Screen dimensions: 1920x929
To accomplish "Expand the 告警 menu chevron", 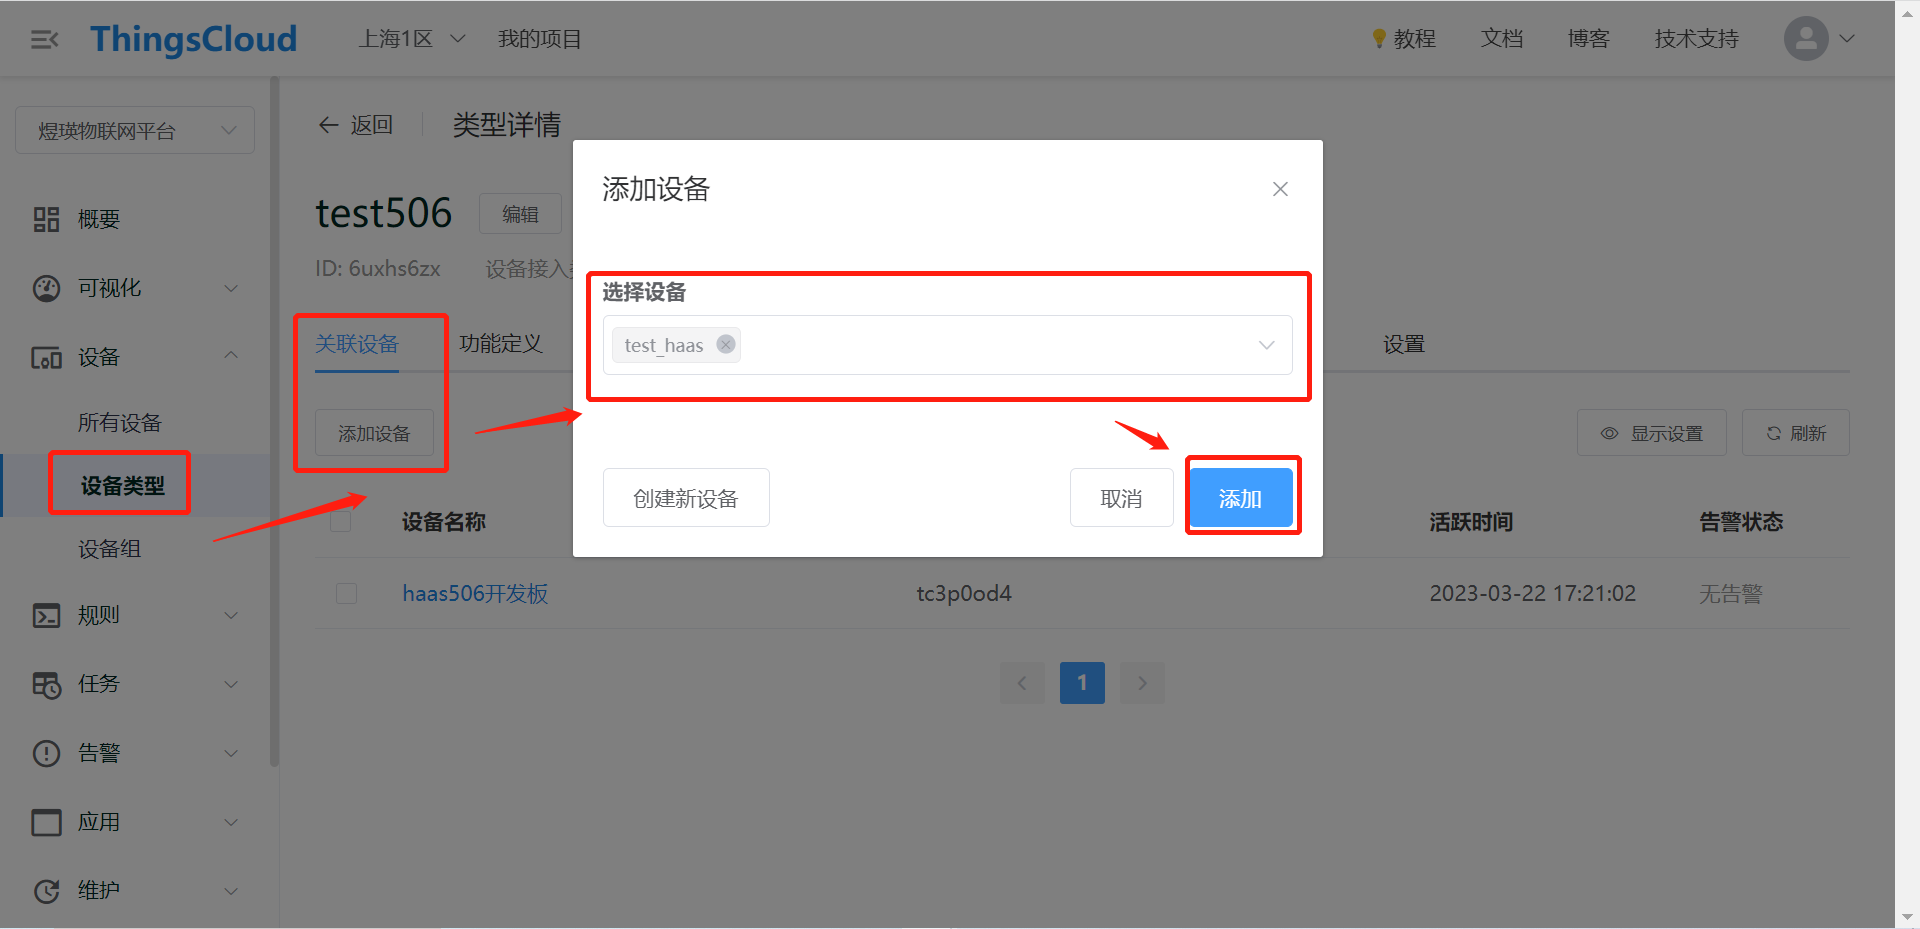I will pyautogui.click(x=231, y=753).
